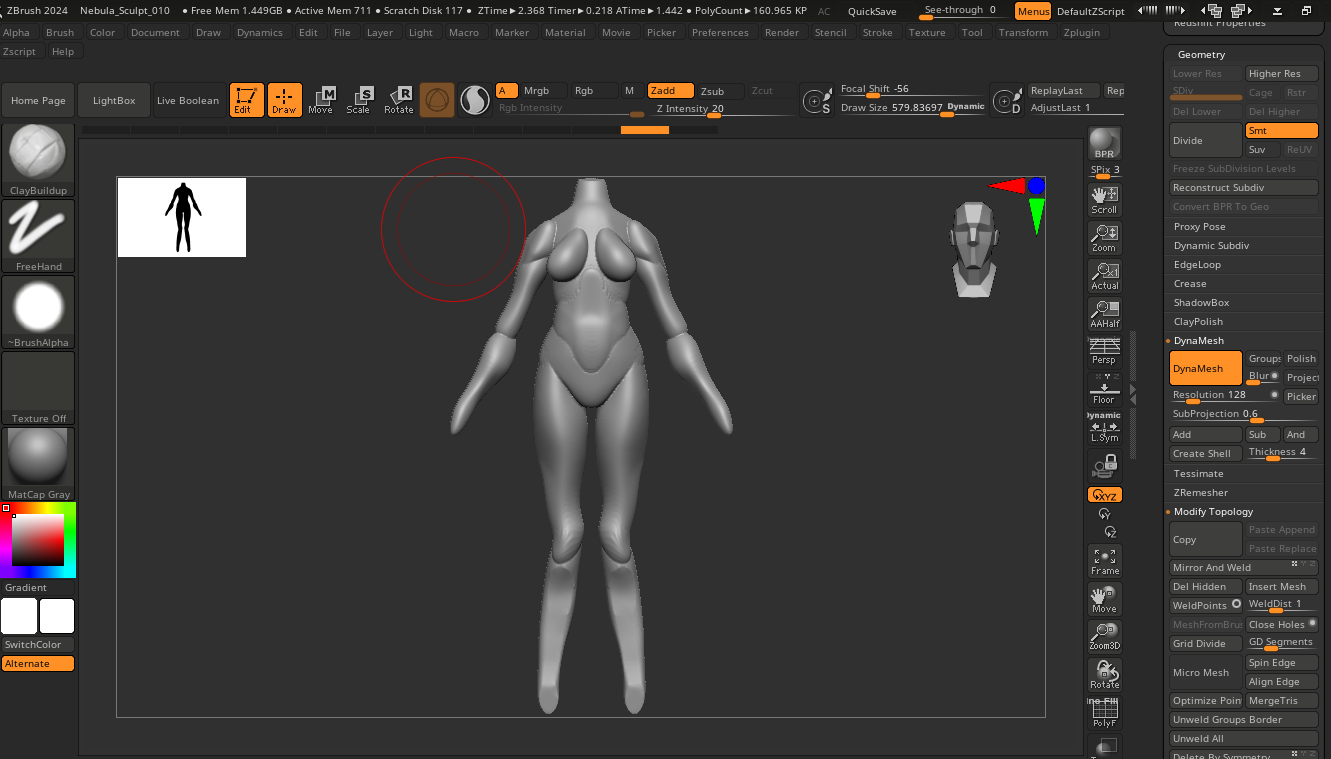Click the Actual size icon on the right shelf
1331x759 pixels.
coord(1104,275)
